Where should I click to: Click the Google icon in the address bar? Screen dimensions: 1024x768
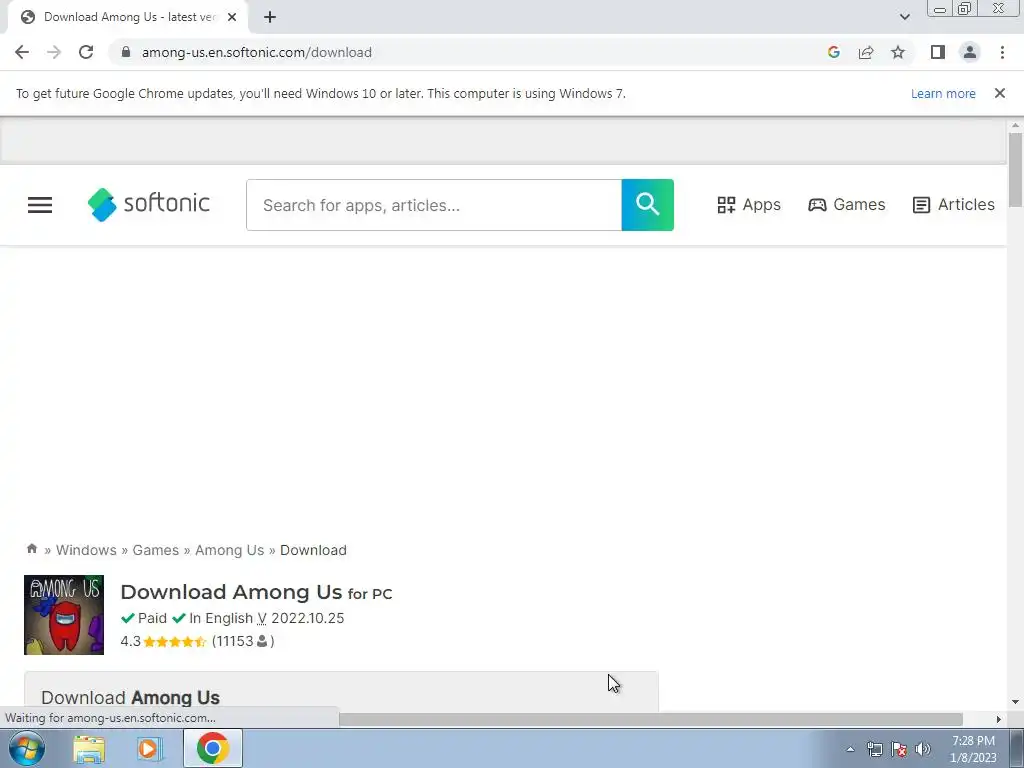point(833,52)
